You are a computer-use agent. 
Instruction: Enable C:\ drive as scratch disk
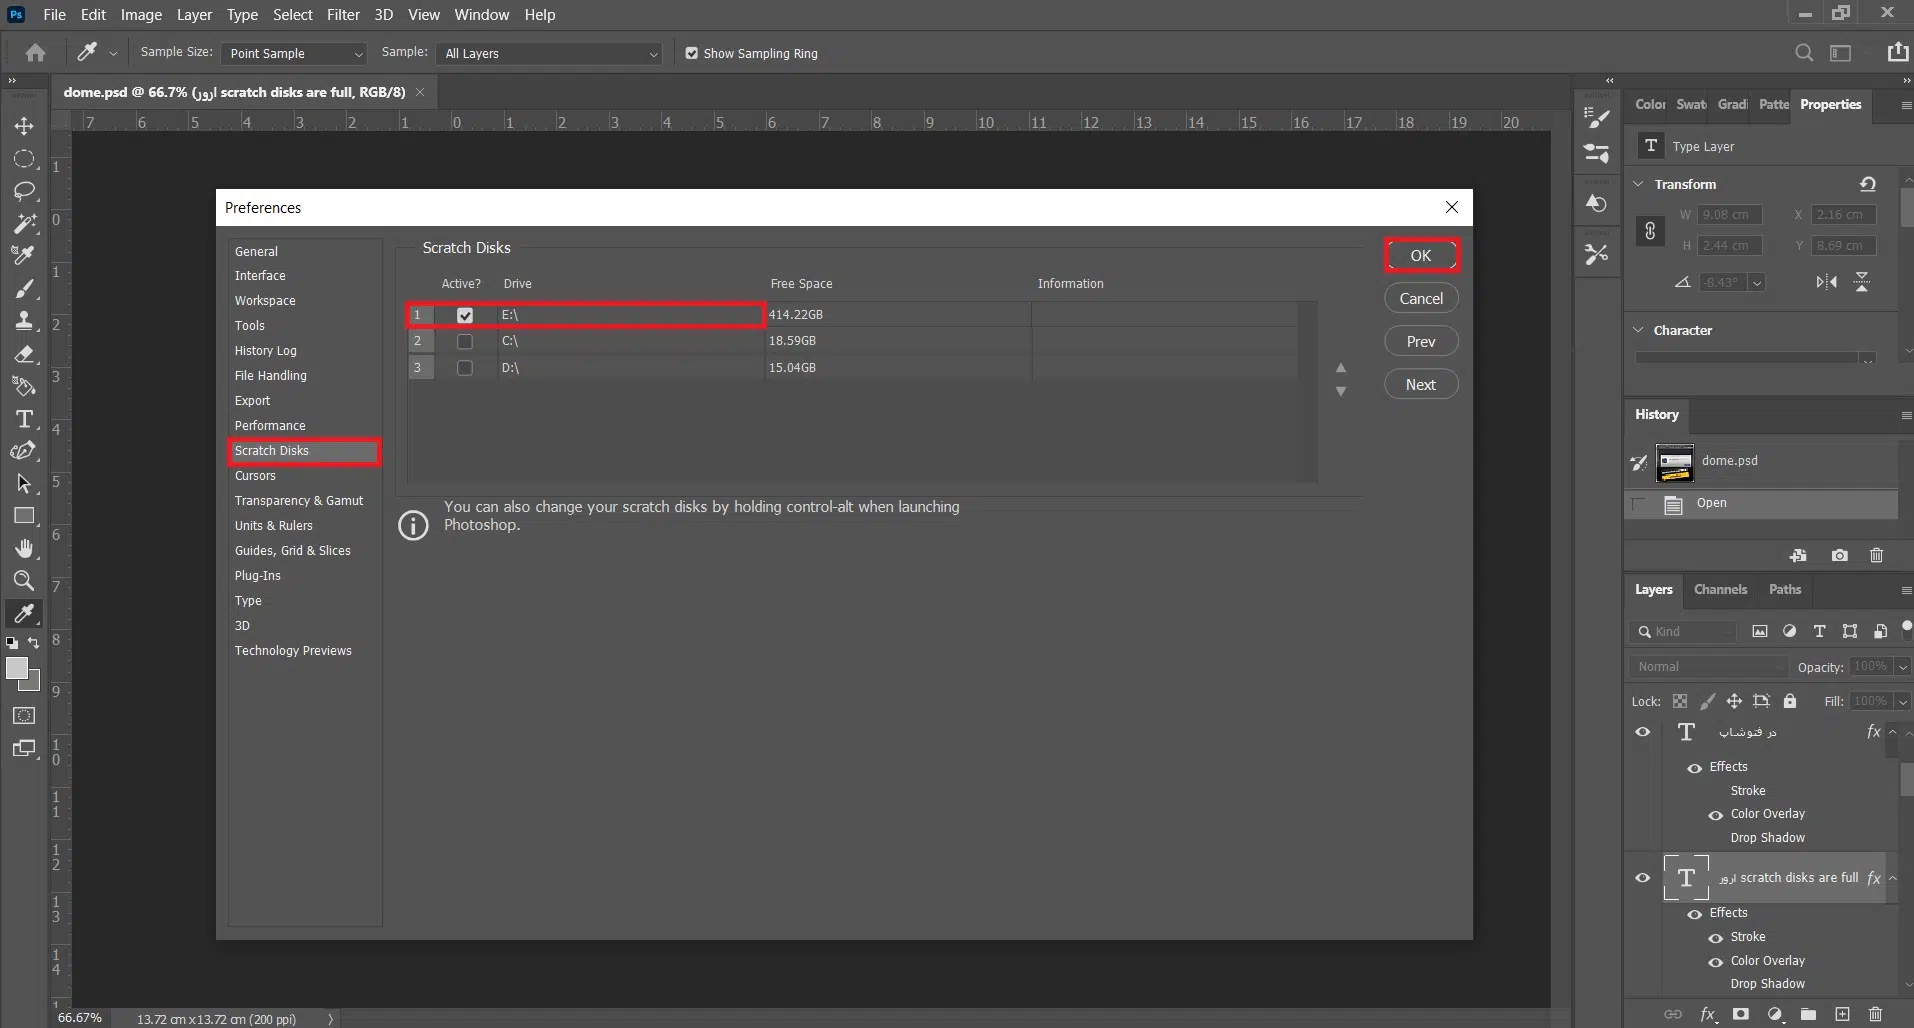465,341
